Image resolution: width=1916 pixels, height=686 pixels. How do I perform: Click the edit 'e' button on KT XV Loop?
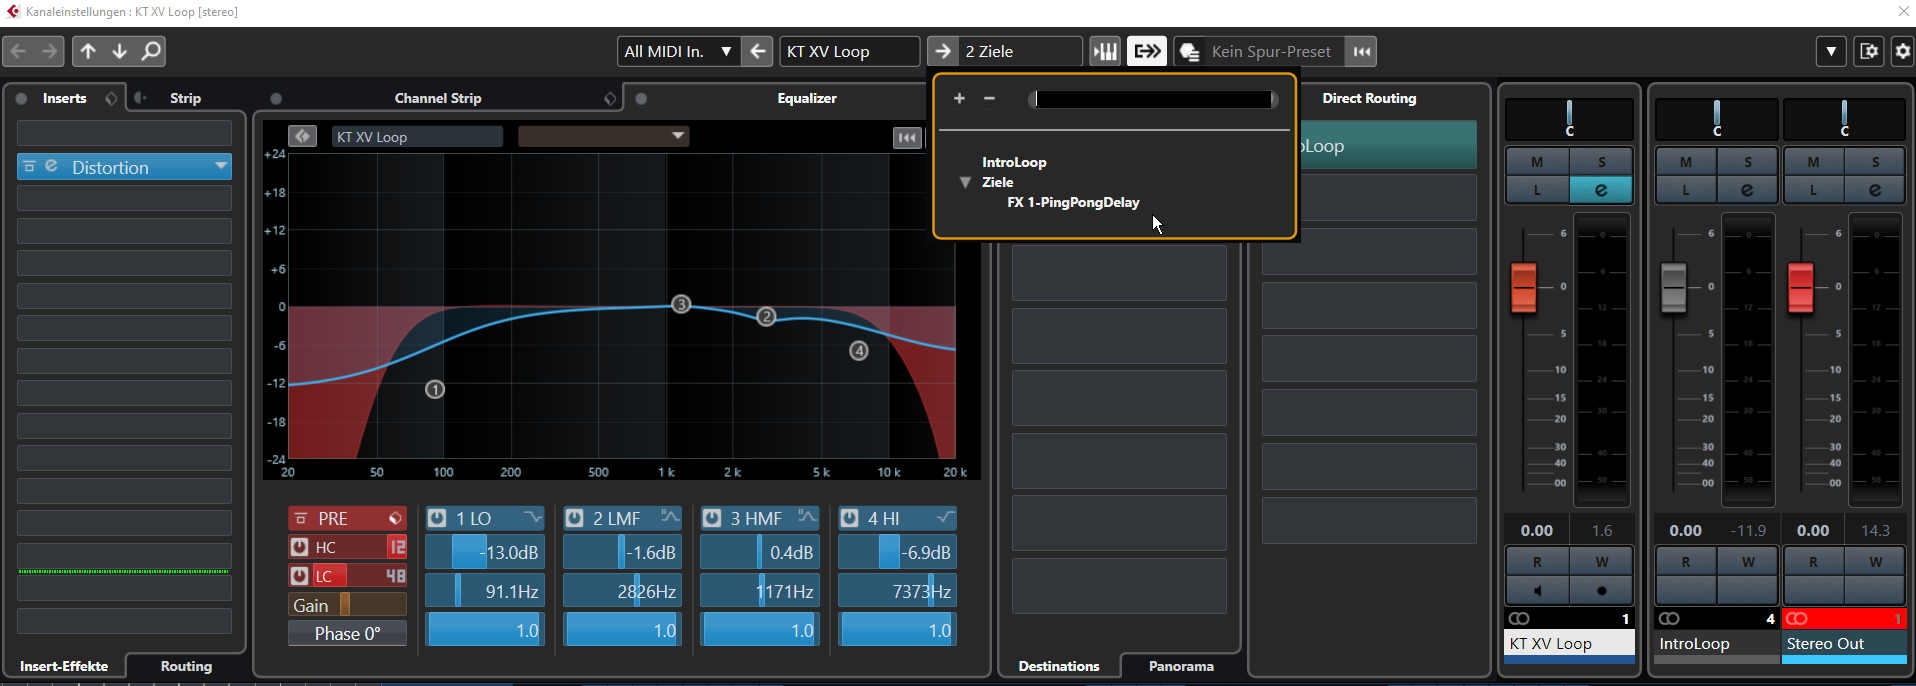click(x=1601, y=190)
